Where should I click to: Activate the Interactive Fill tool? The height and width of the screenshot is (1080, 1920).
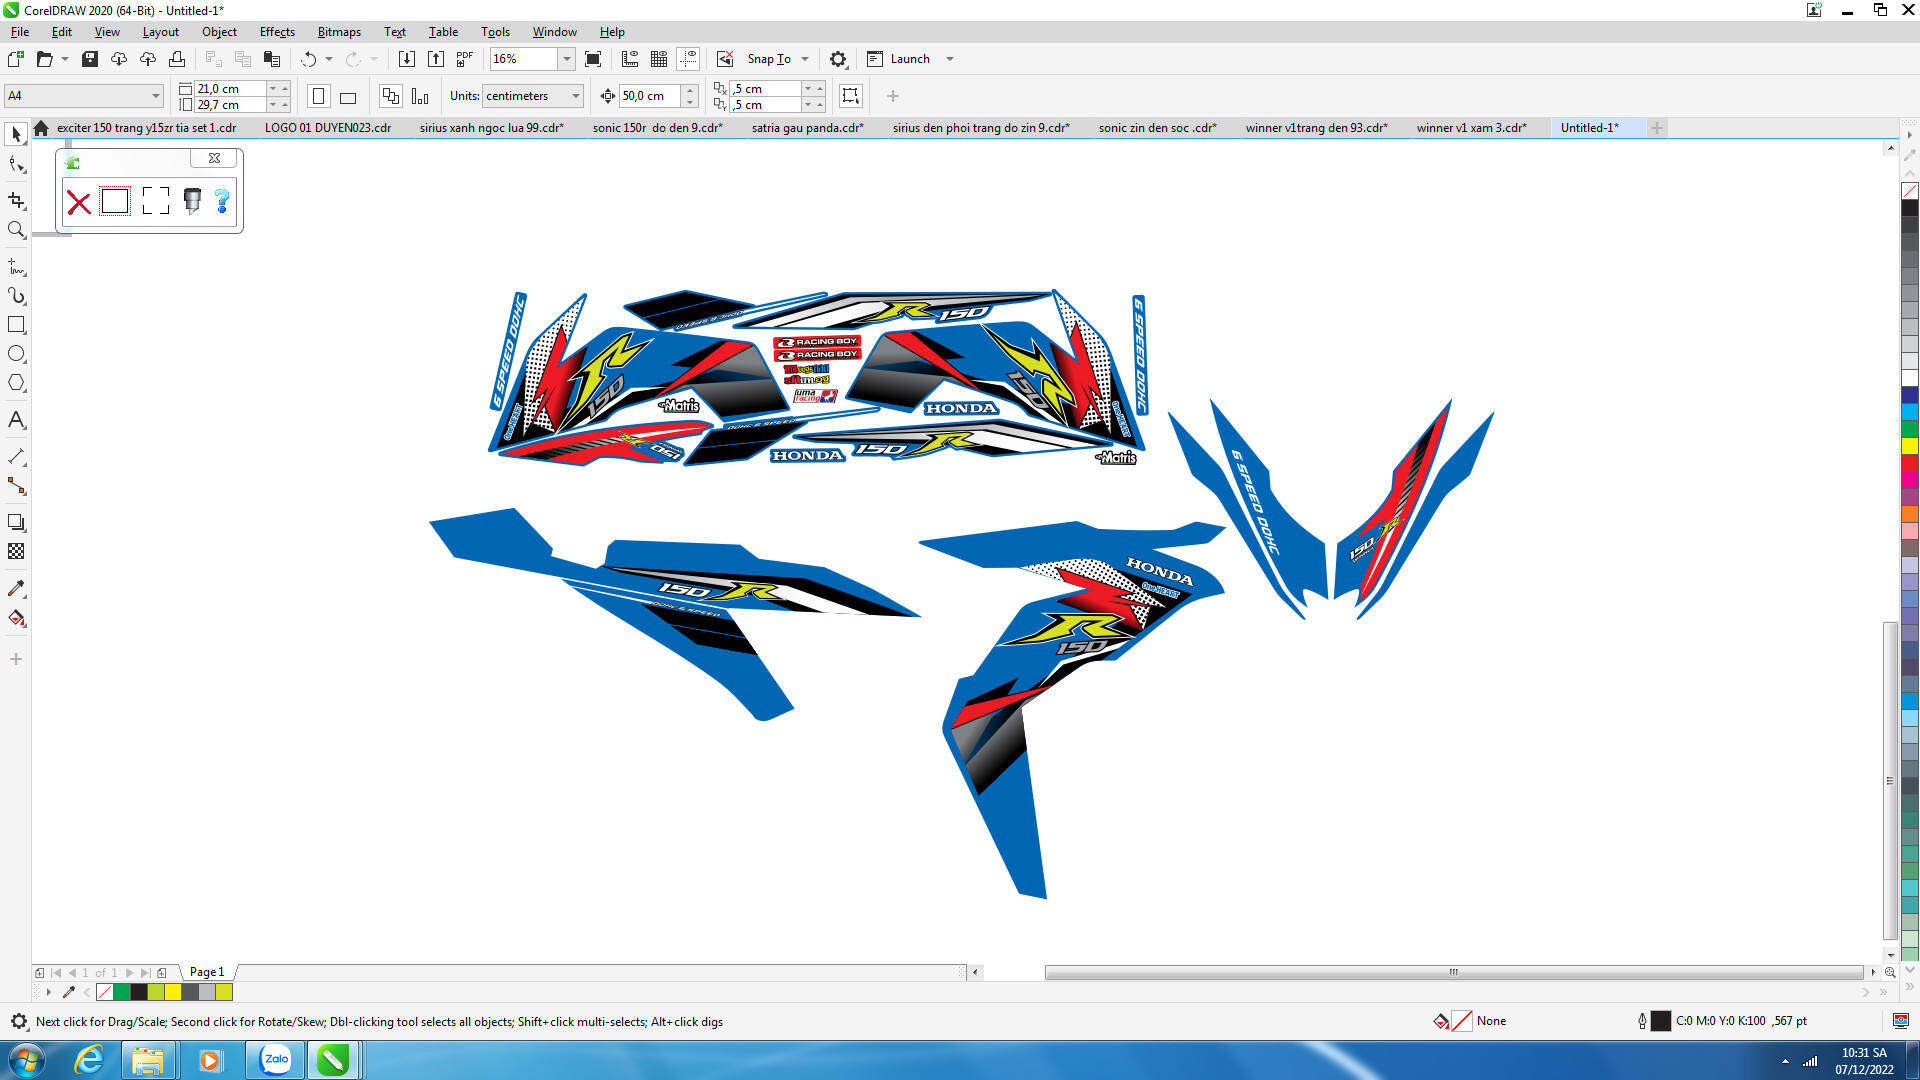point(16,618)
